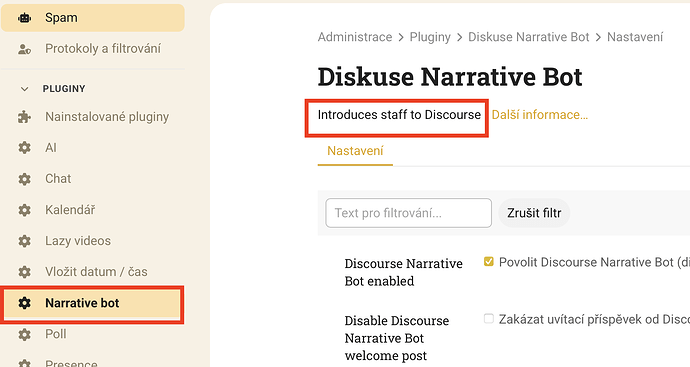Focus the Text pro filtrování input field

408,213
